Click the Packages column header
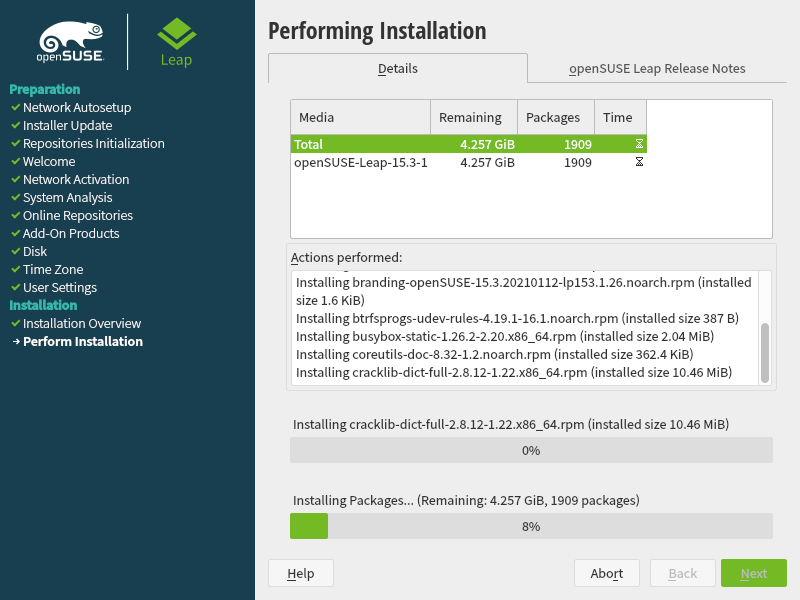 [x=555, y=117]
